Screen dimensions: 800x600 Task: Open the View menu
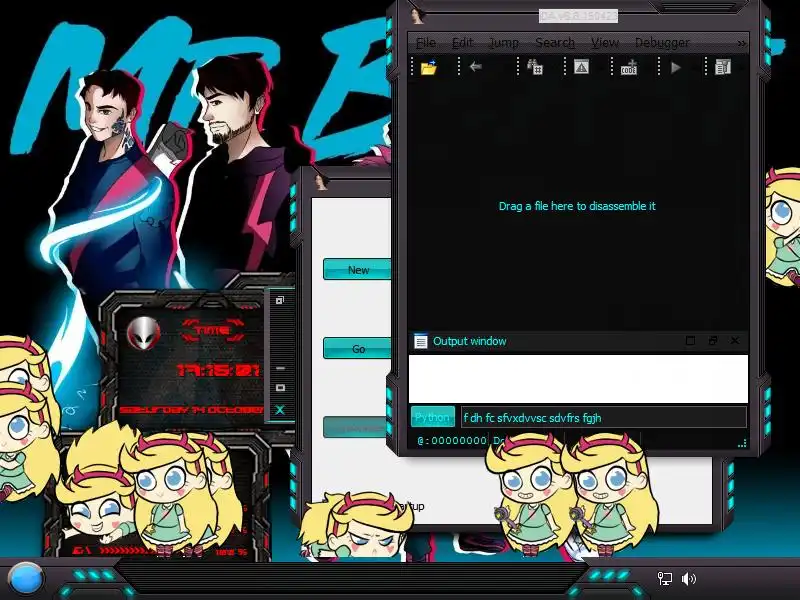(x=605, y=43)
